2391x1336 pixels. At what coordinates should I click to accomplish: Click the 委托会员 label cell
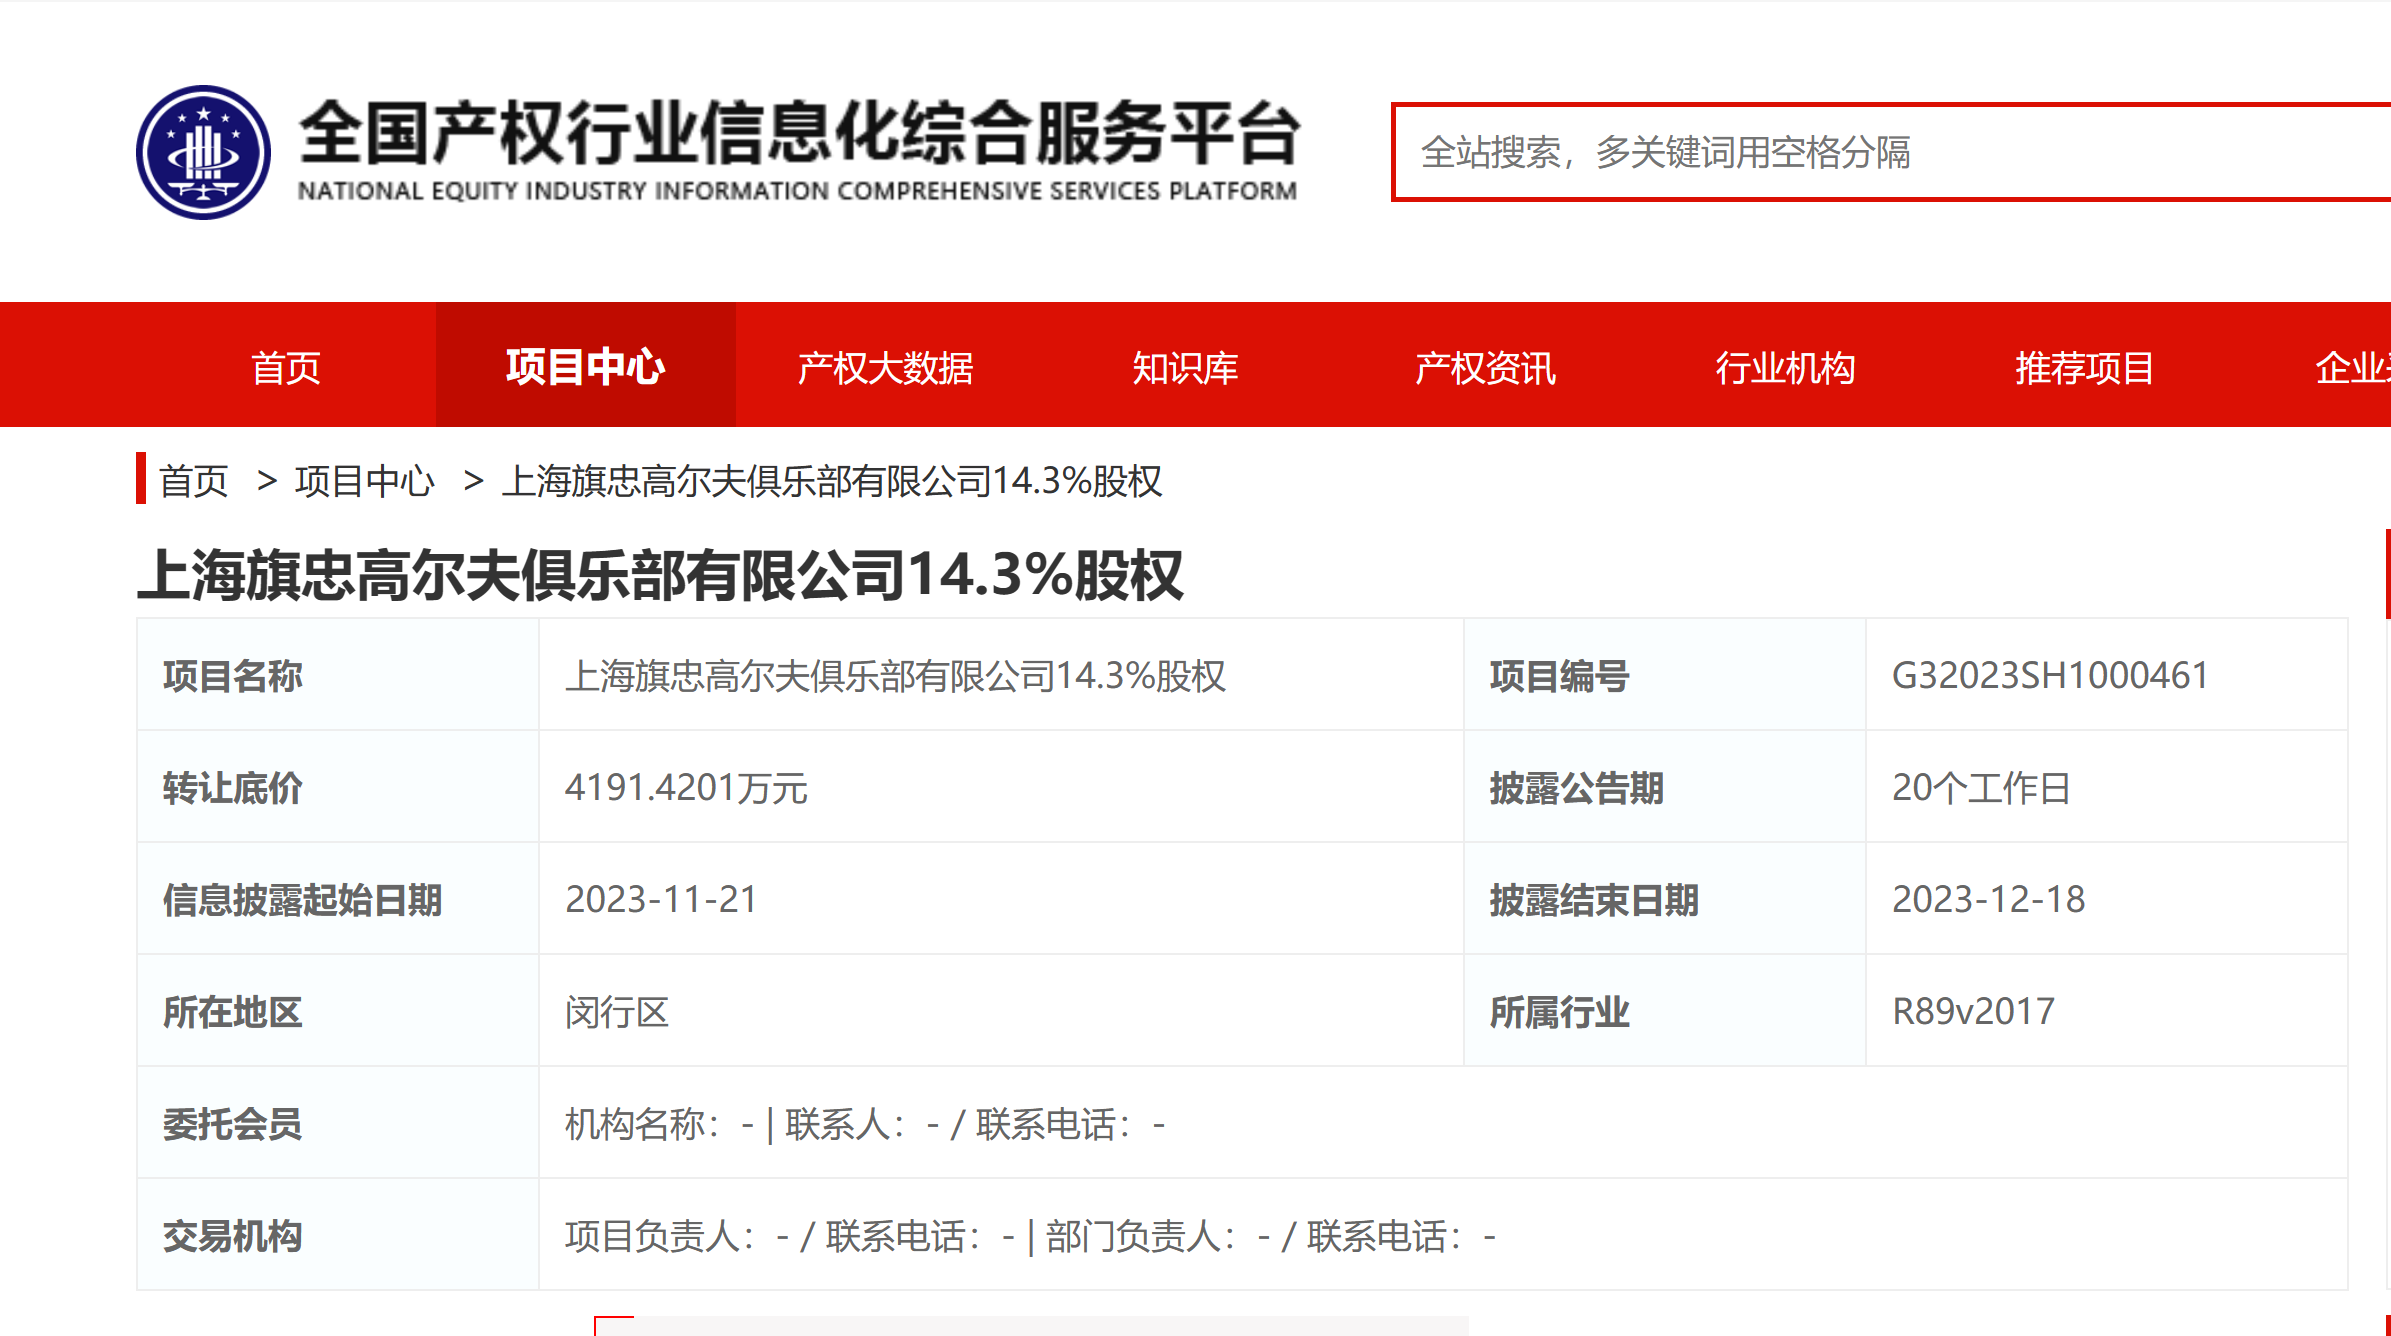pyautogui.click(x=338, y=1123)
